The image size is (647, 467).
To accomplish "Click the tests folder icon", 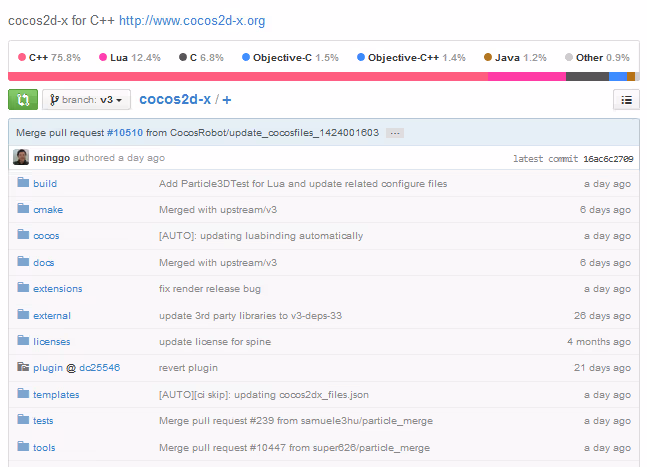I will point(23,419).
